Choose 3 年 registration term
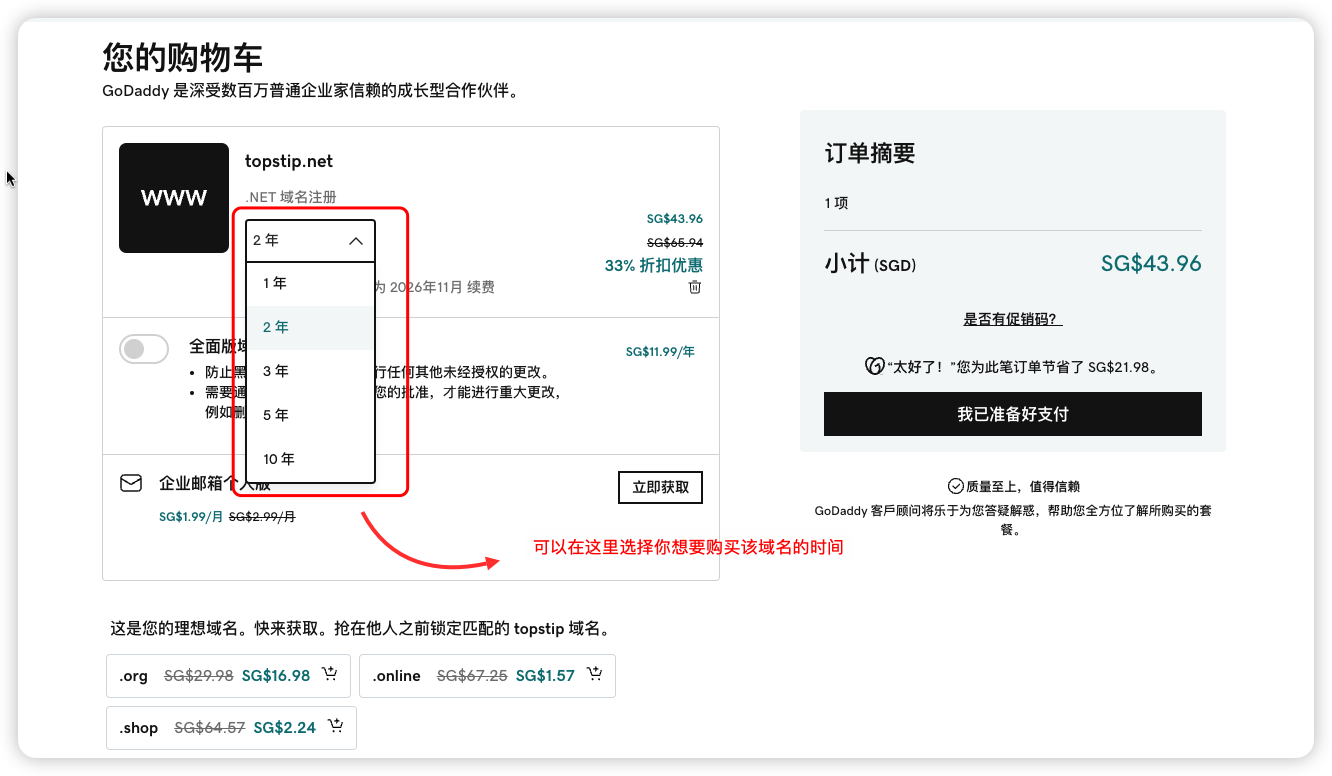 [310, 372]
